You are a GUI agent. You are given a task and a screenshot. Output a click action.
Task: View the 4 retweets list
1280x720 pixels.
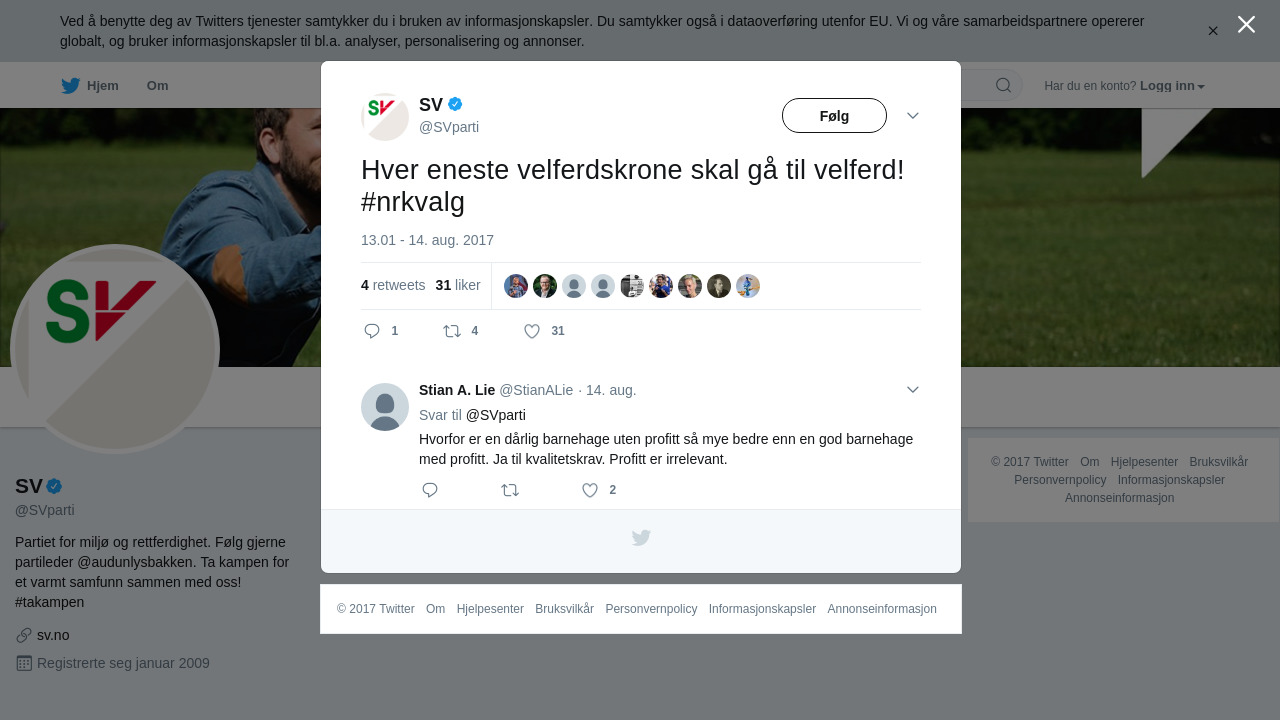click(x=393, y=285)
